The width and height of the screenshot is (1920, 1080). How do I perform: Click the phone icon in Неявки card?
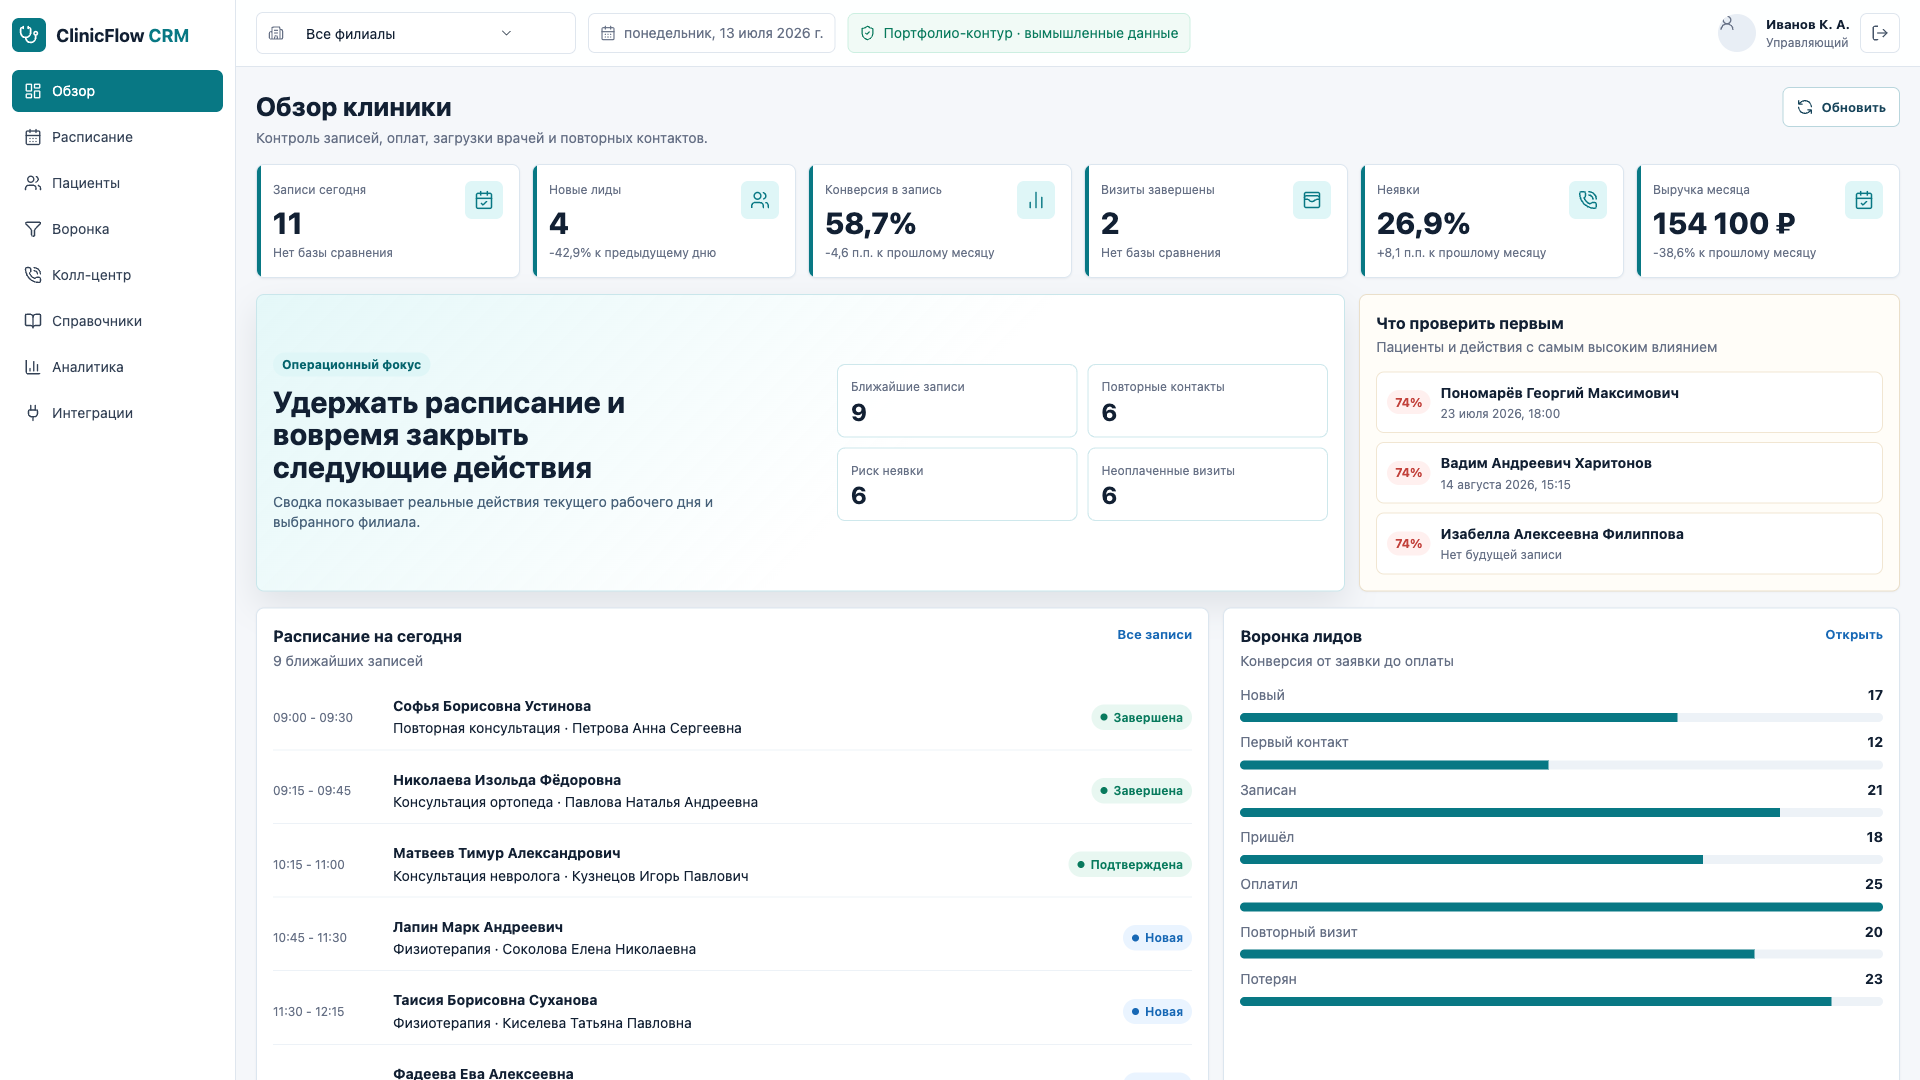(x=1588, y=200)
